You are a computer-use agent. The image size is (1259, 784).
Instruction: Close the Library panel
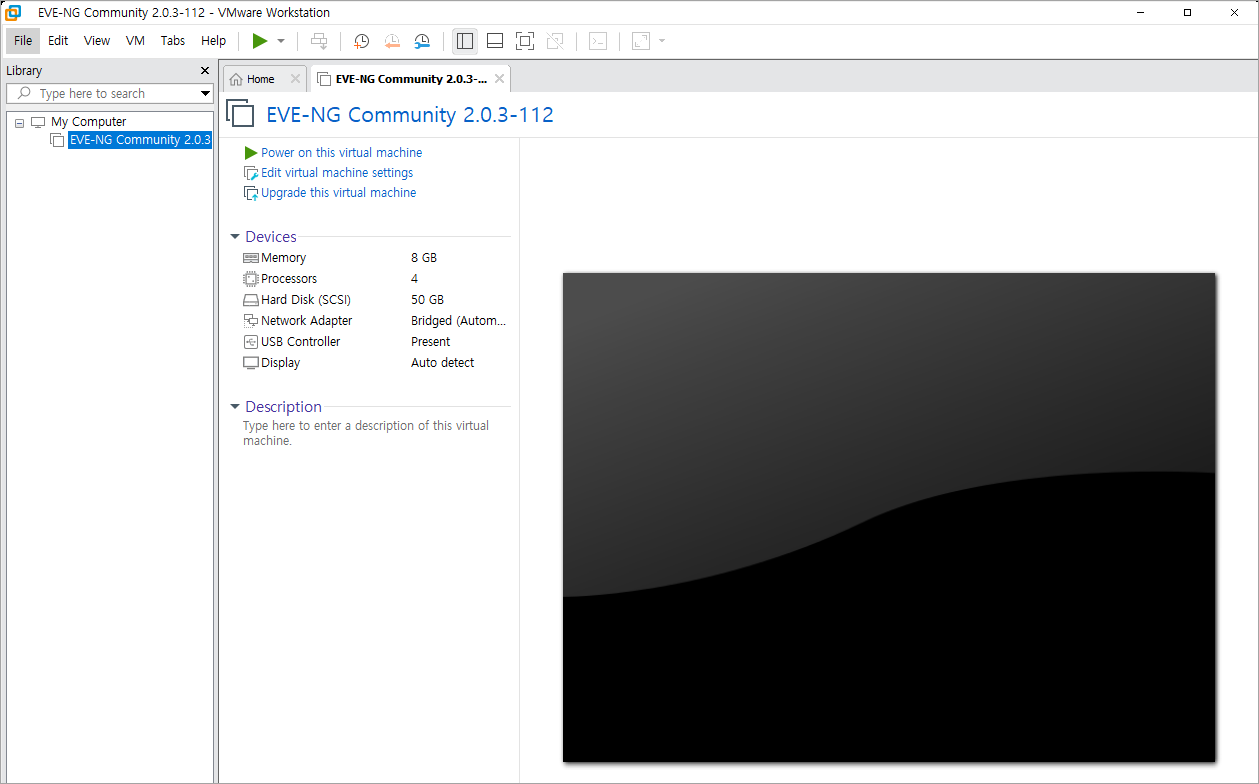tap(205, 71)
